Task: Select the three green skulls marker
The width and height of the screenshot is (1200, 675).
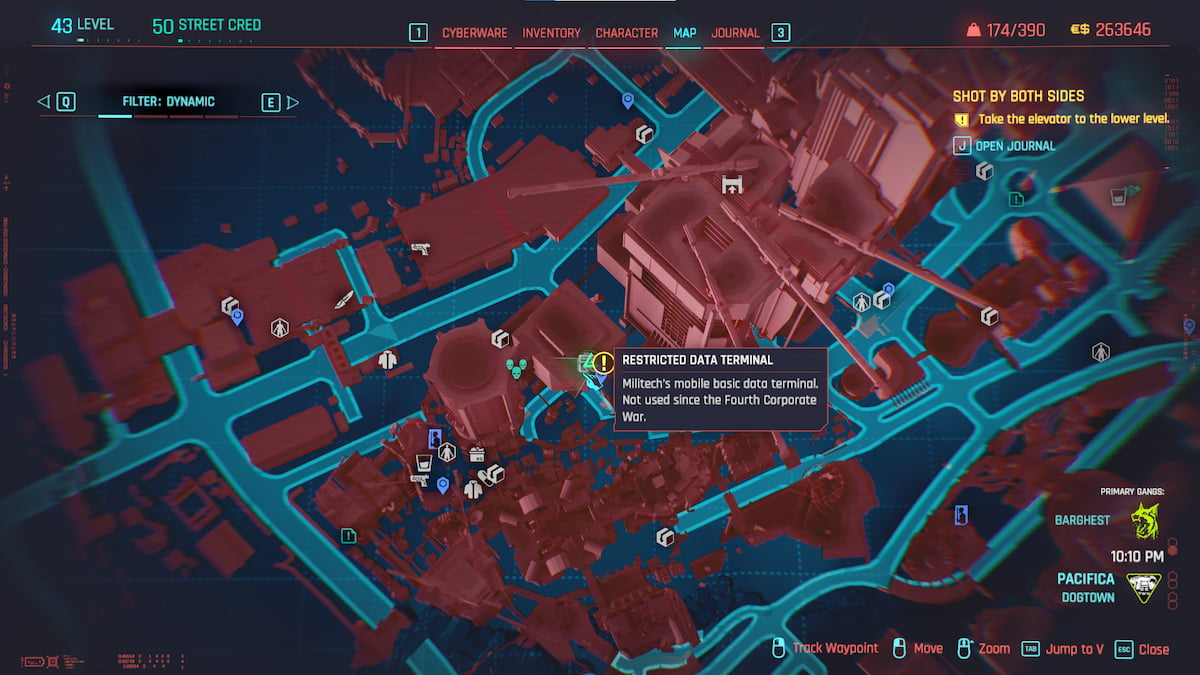Action: click(x=514, y=368)
